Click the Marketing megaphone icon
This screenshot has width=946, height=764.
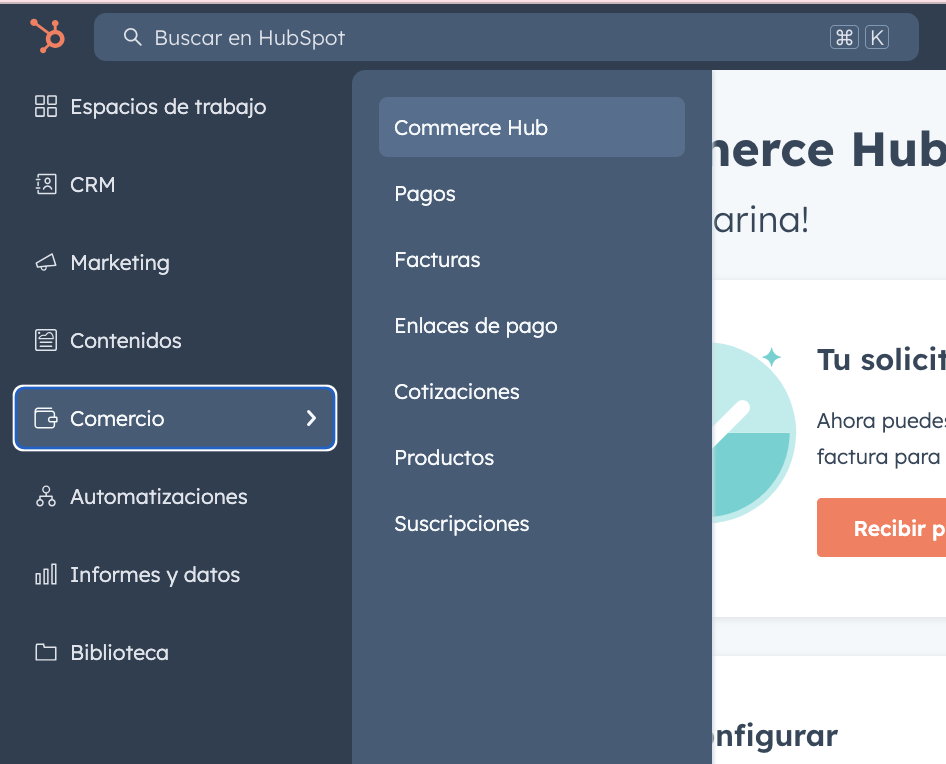pyautogui.click(x=44, y=262)
